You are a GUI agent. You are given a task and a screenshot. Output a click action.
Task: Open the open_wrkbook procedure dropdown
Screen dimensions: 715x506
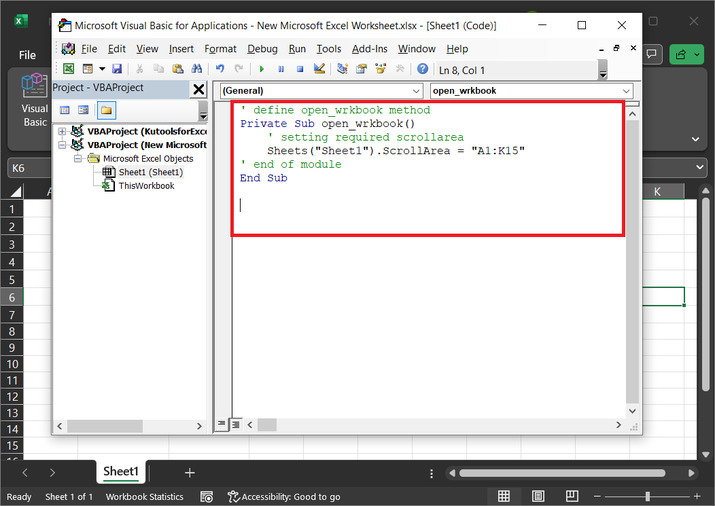tap(627, 91)
